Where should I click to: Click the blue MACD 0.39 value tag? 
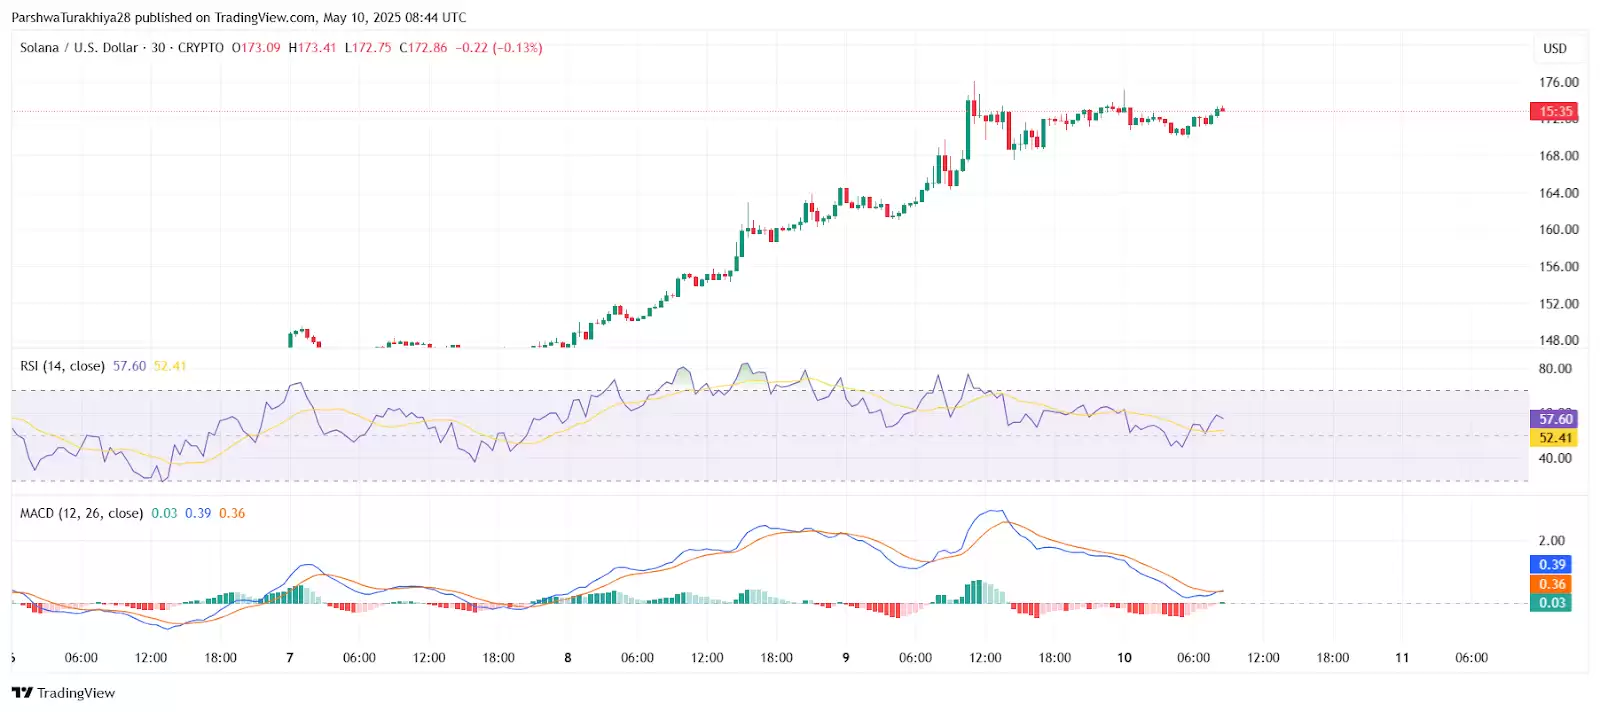[1551, 565]
